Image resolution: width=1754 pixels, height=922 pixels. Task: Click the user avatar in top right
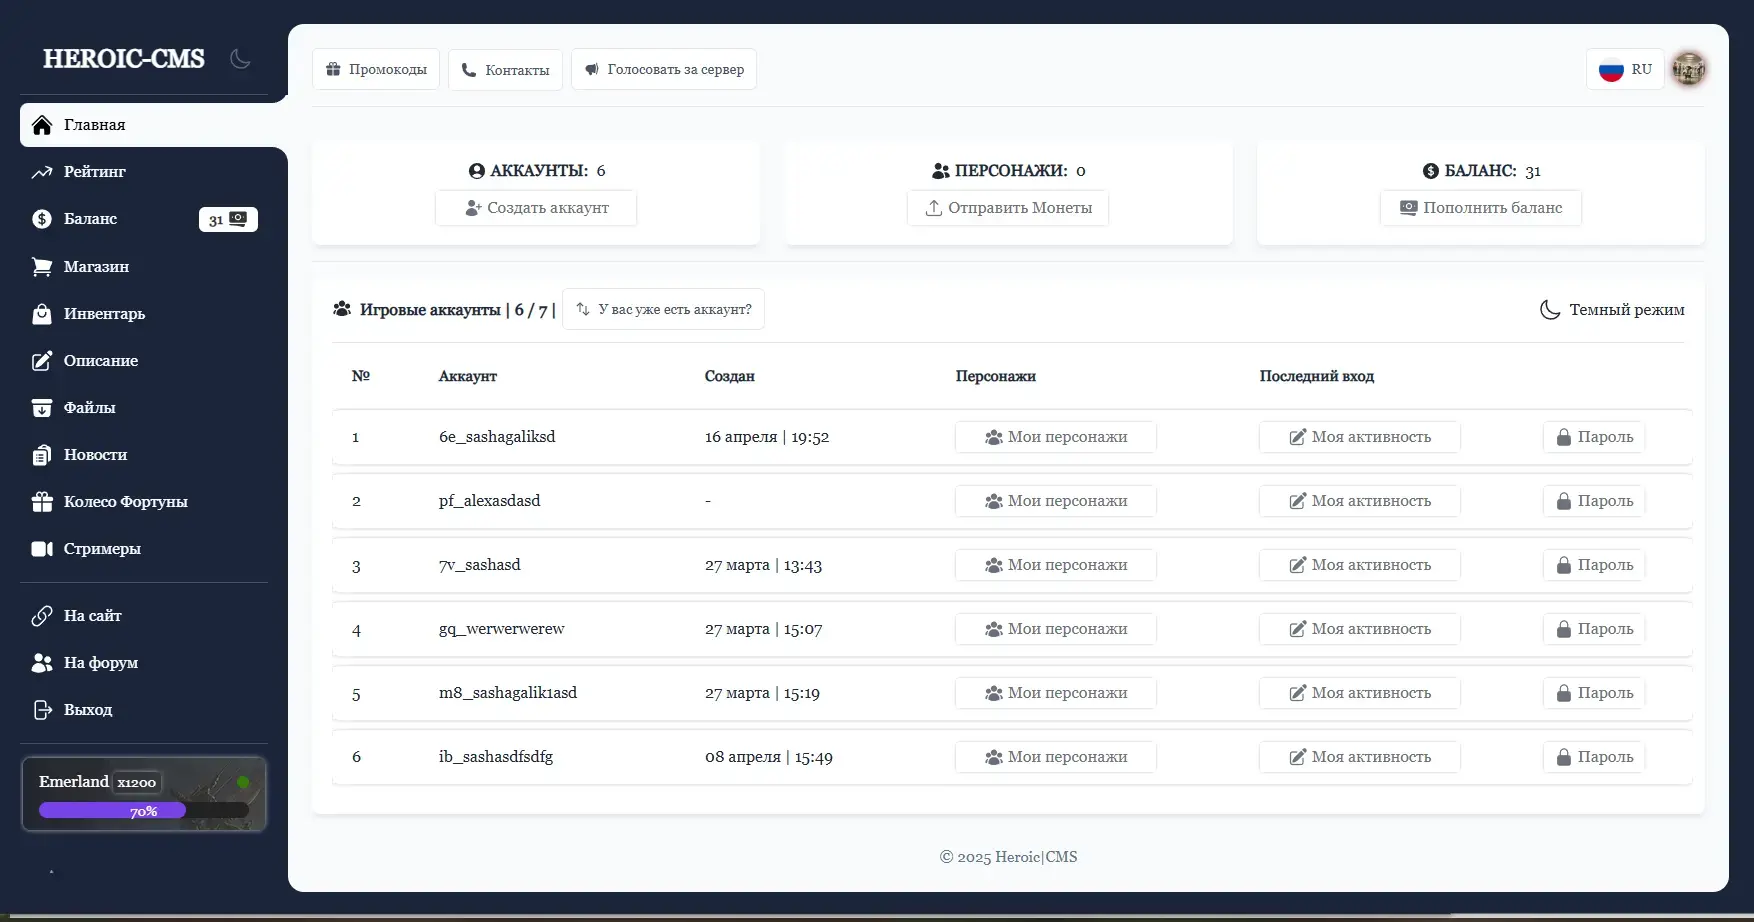click(1689, 69)
